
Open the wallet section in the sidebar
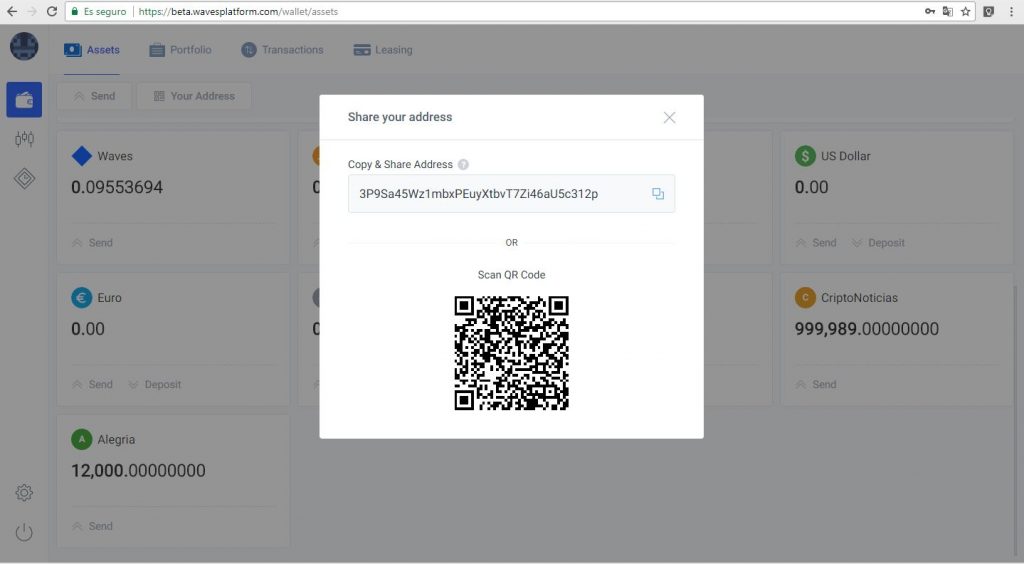pos(24,100)
